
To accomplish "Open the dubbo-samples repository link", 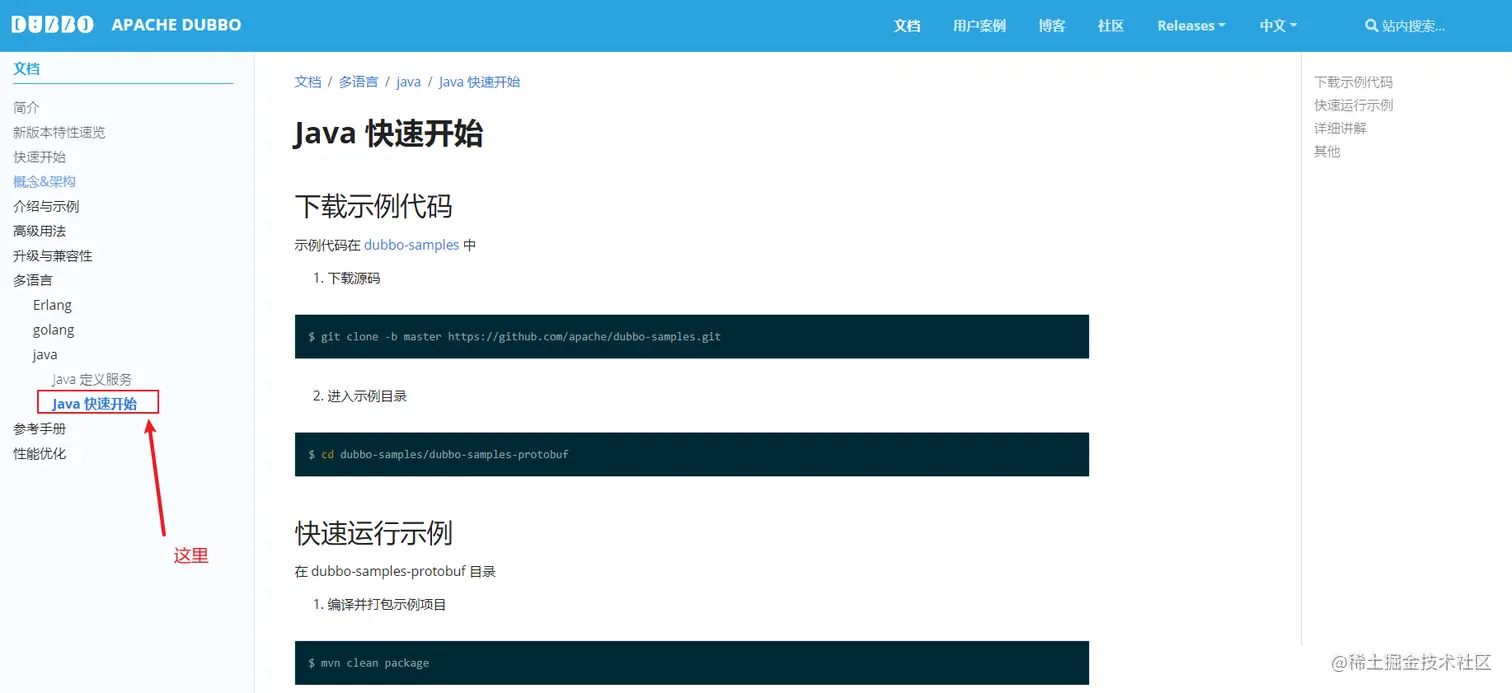I will pos(412,244).
